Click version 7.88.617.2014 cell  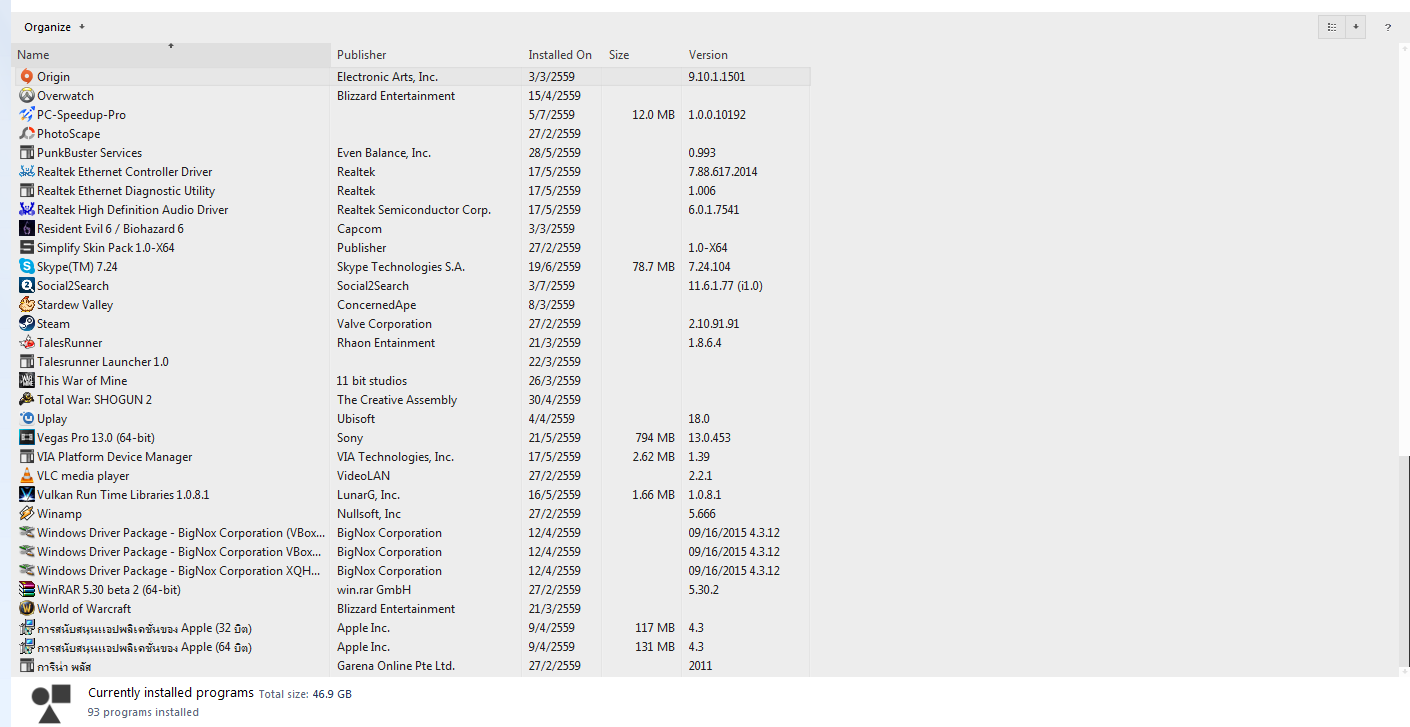[722, 172]
